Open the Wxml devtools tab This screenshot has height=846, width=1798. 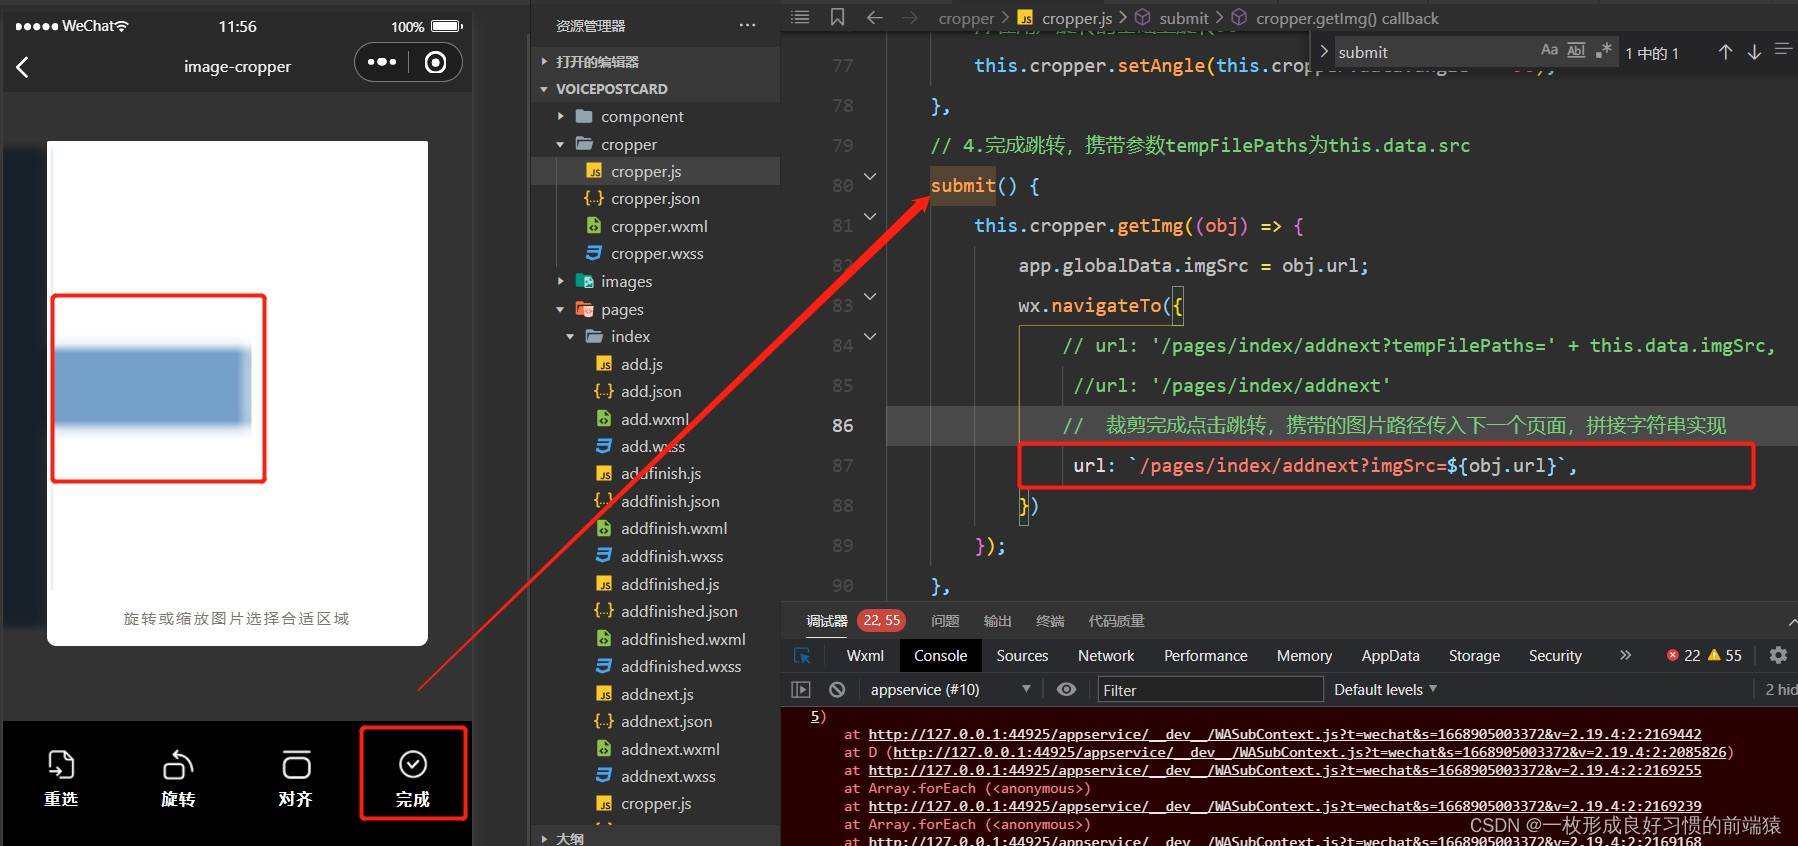point(865,656)
